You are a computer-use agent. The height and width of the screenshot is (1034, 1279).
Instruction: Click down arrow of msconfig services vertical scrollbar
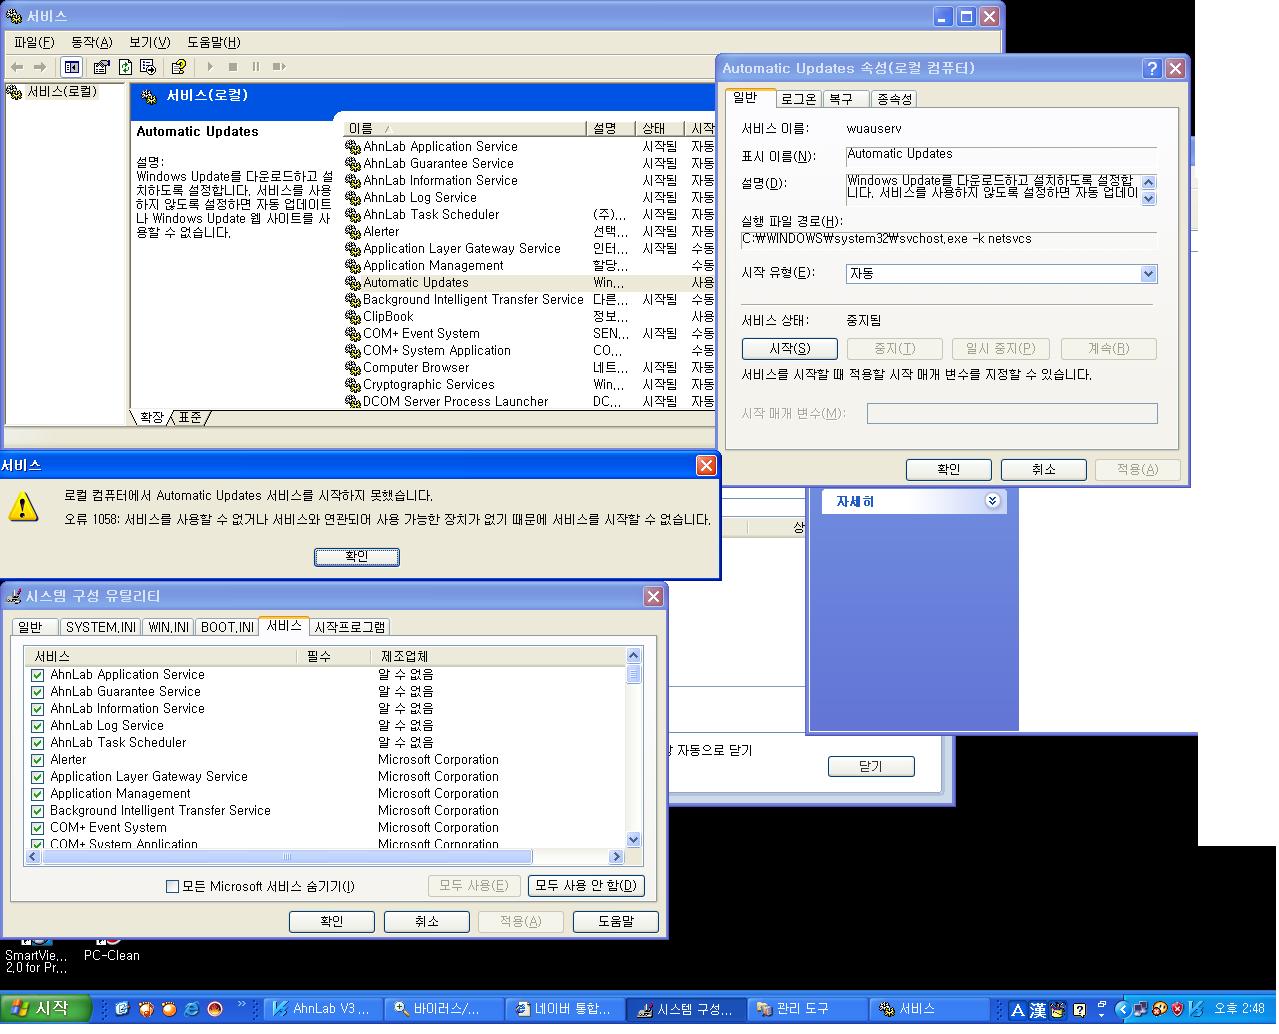click(633, 840)
